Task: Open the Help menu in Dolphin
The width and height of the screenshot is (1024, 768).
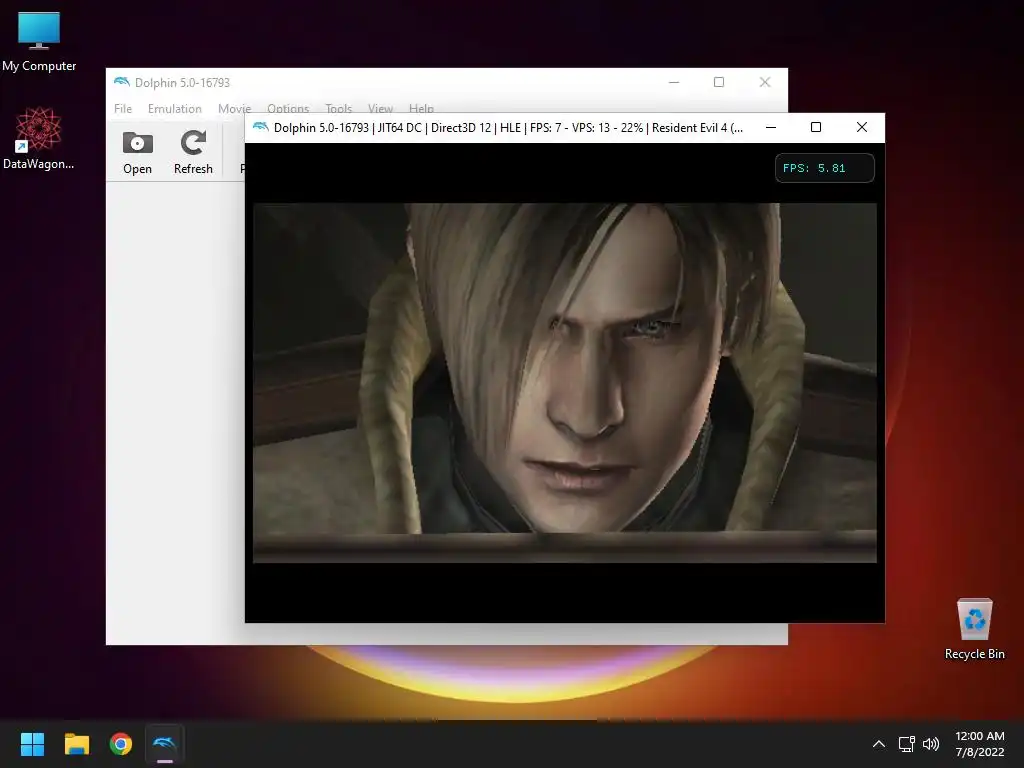Action: point(421,108)
